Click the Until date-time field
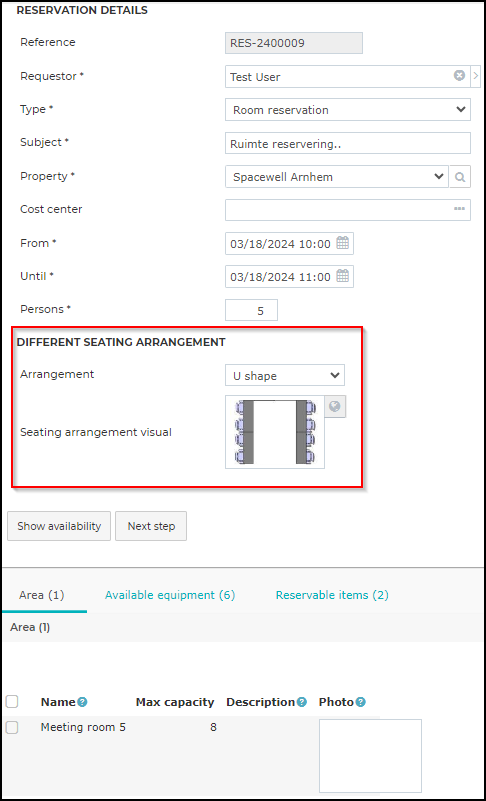Viewport: 486px width, 801px height. [x=289, y=277]
